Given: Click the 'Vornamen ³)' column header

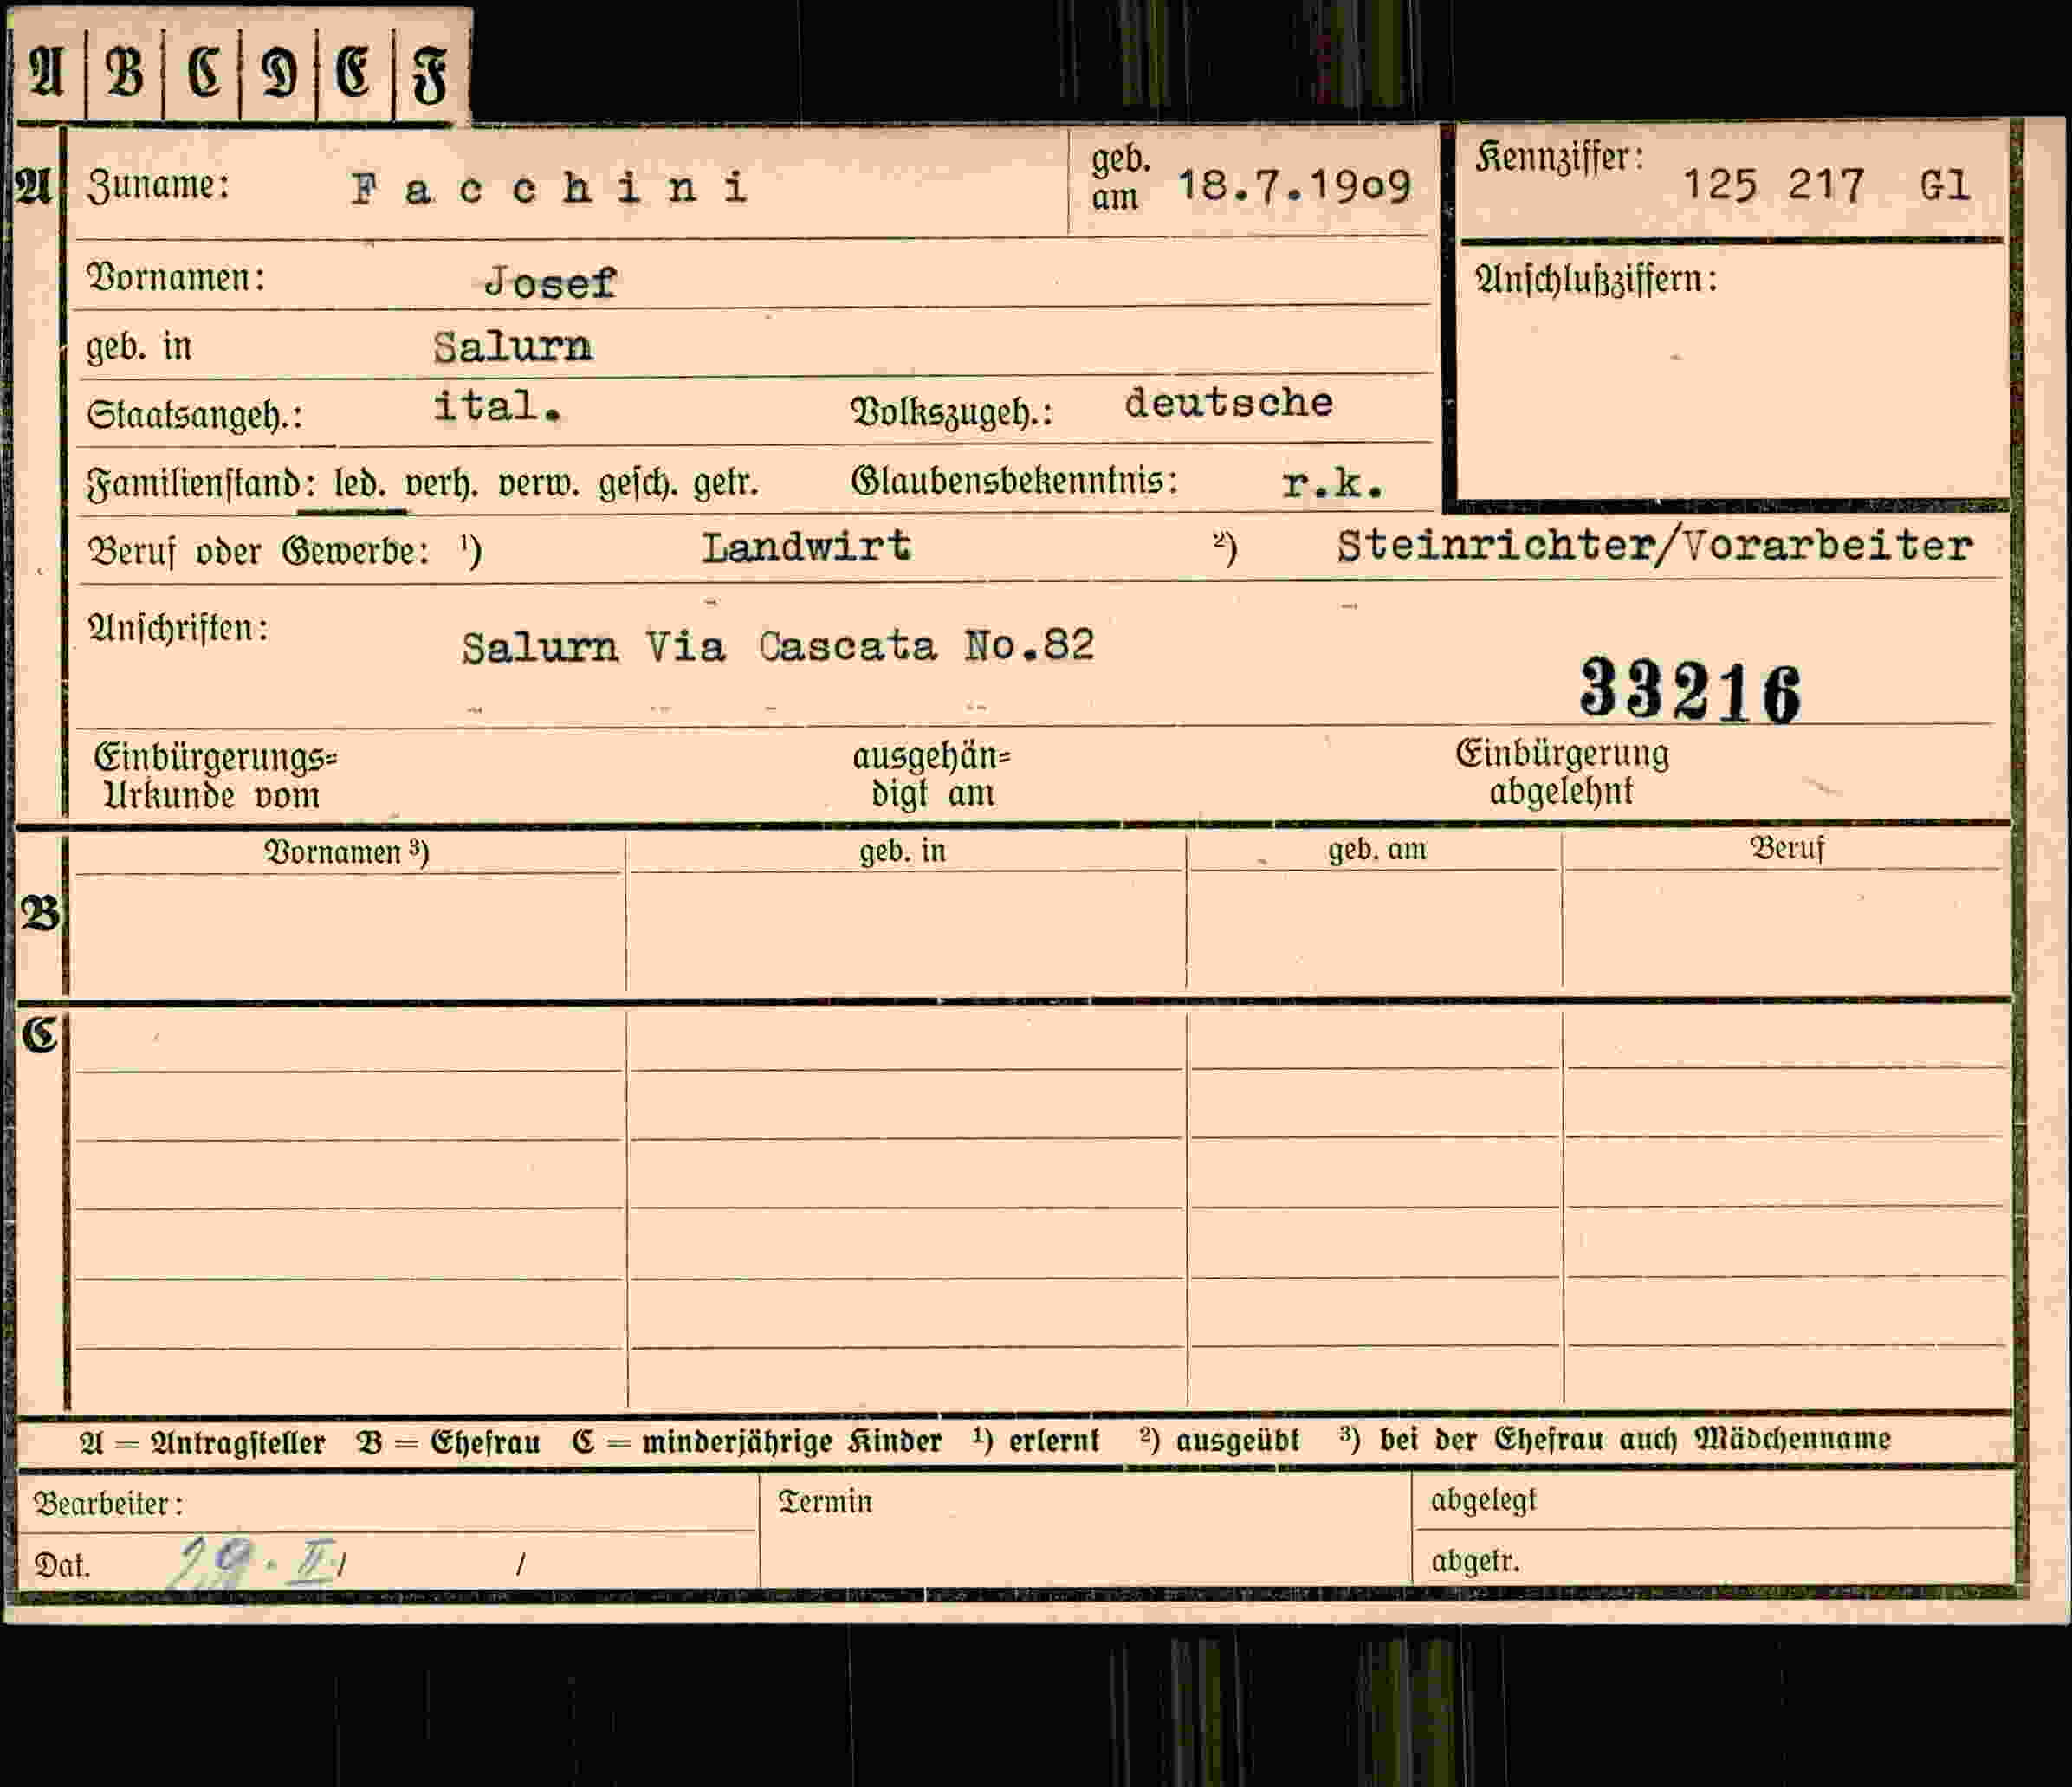Looking at the screenshot, I should [346, 852].
